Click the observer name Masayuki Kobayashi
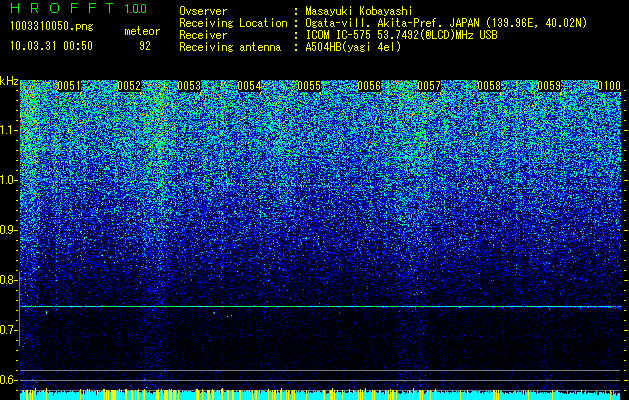 click(x=359, y=11)
